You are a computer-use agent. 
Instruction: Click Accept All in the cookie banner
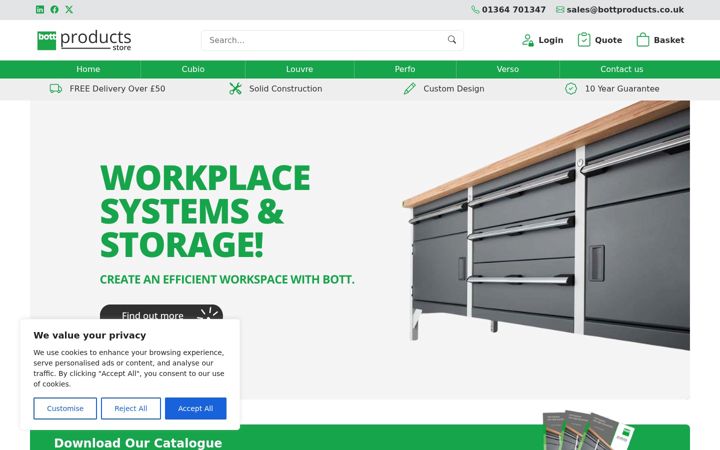coord(196,408)
